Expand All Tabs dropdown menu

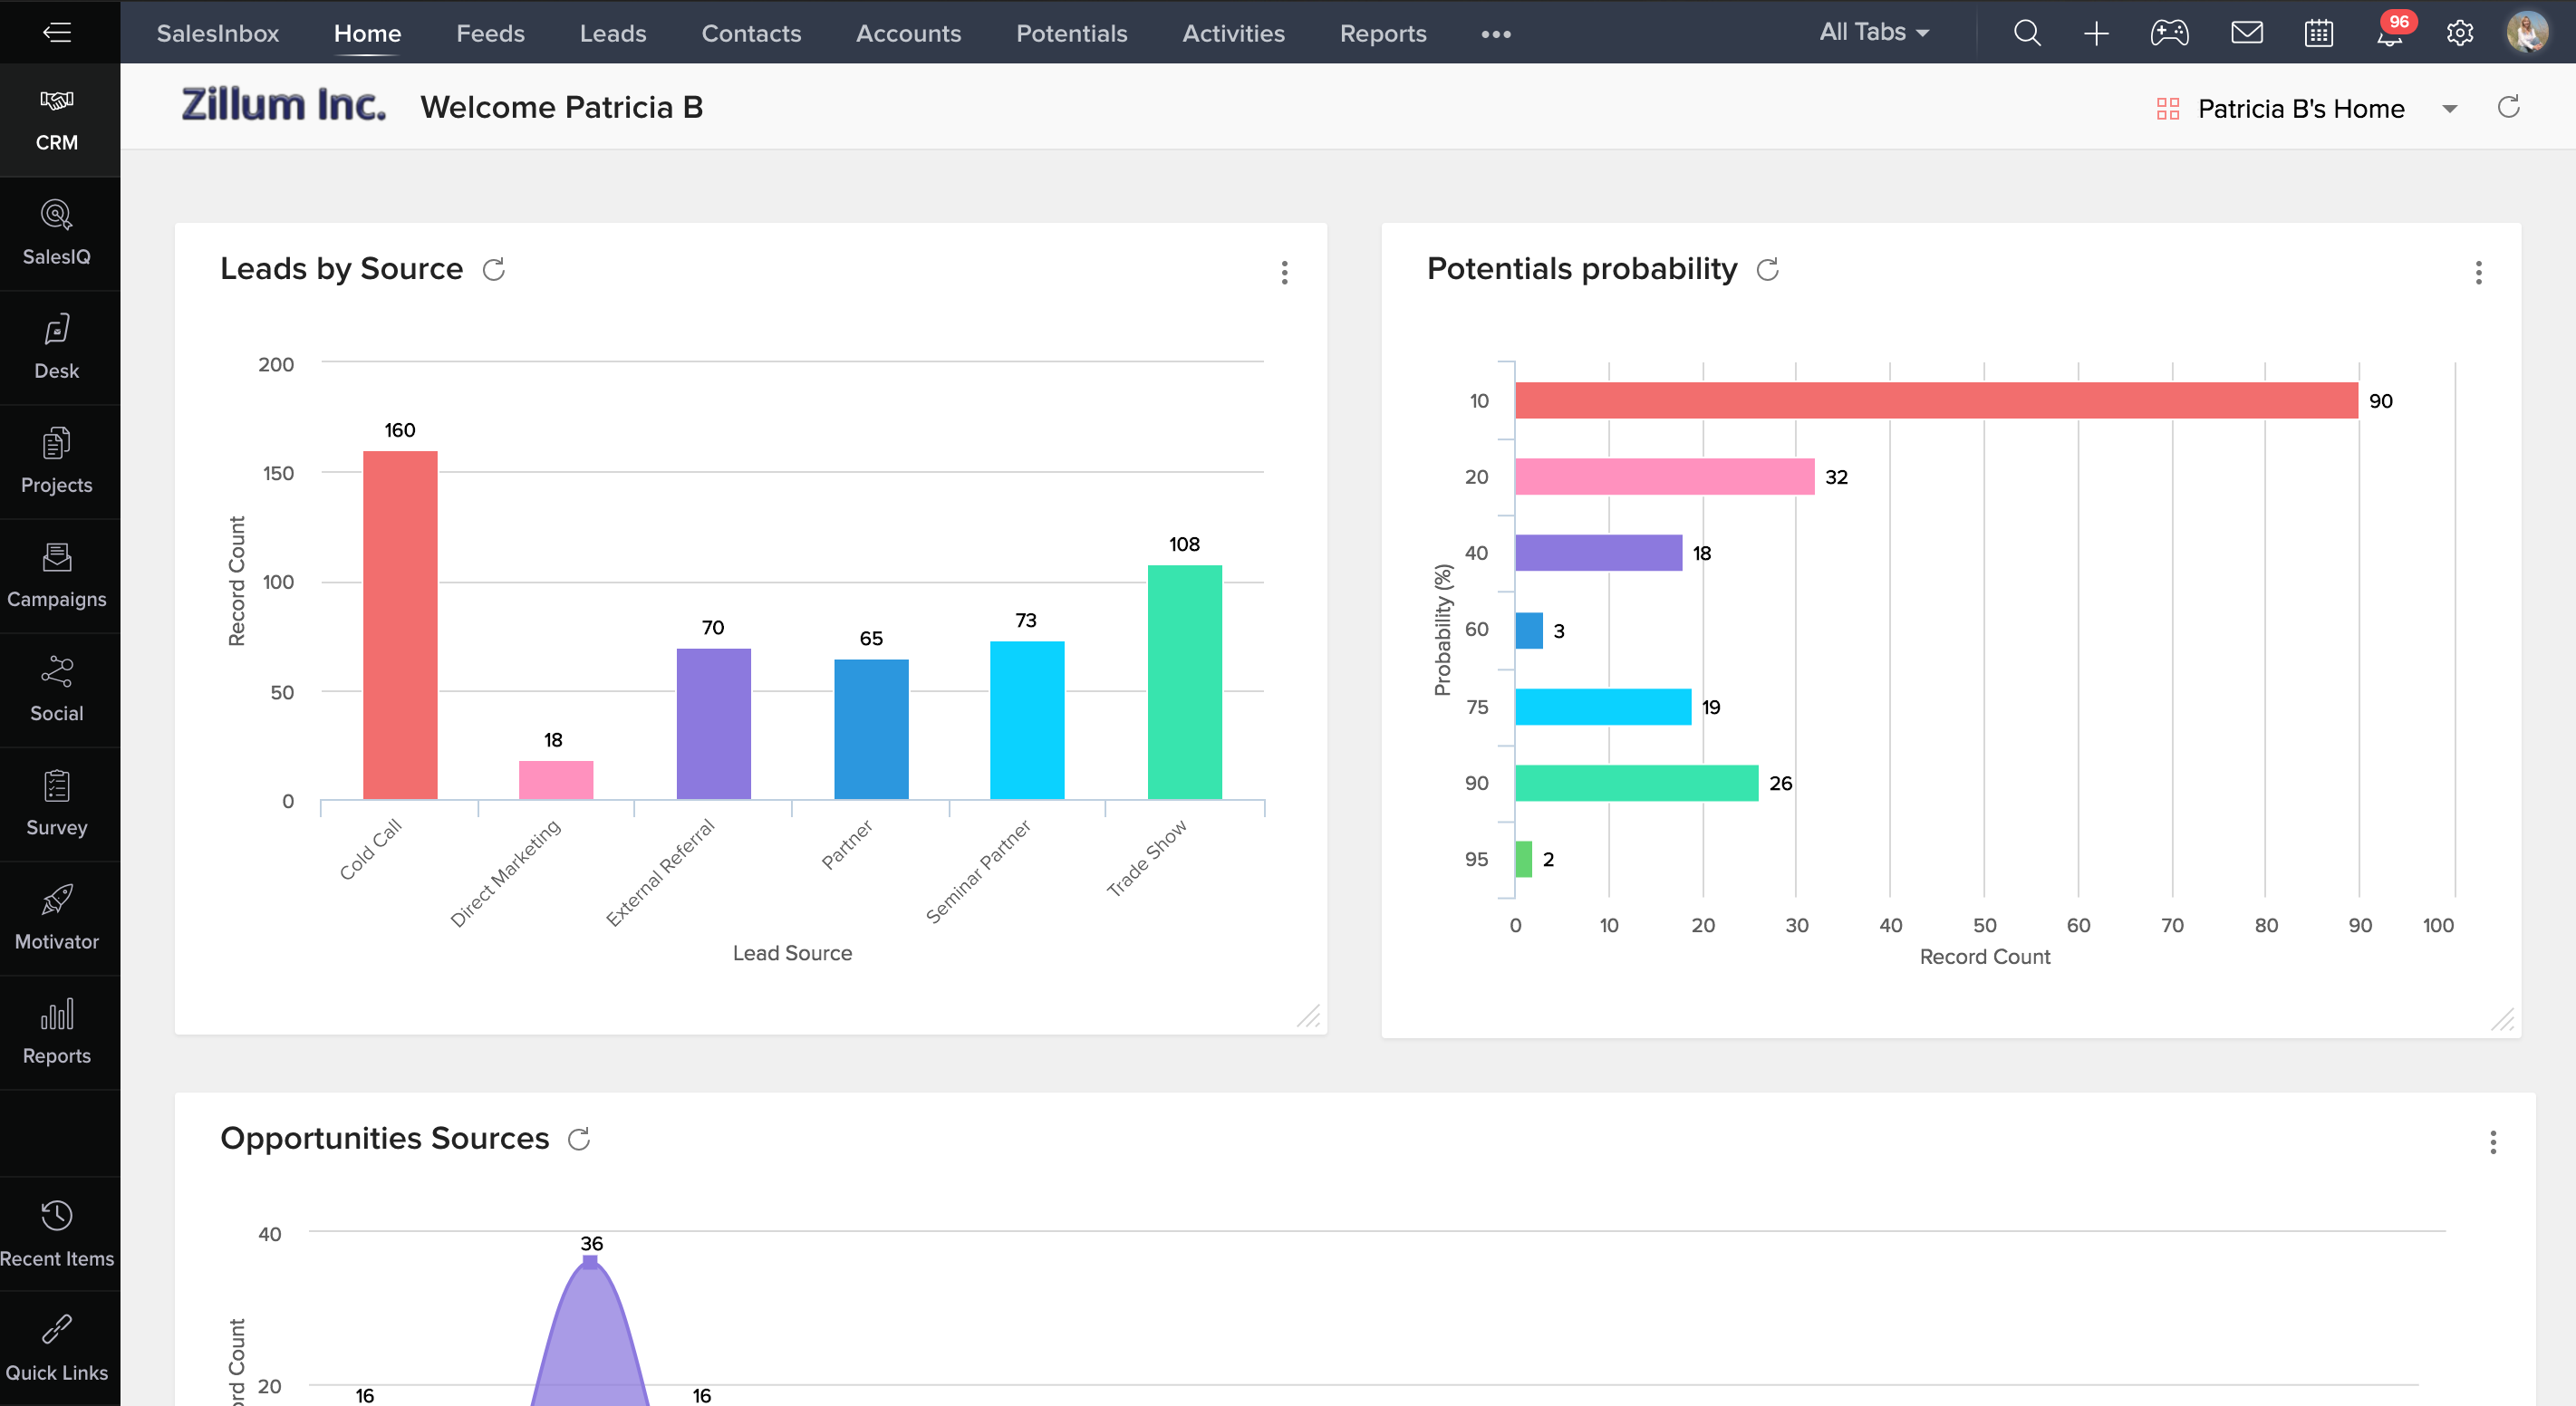coord(1873,33)
